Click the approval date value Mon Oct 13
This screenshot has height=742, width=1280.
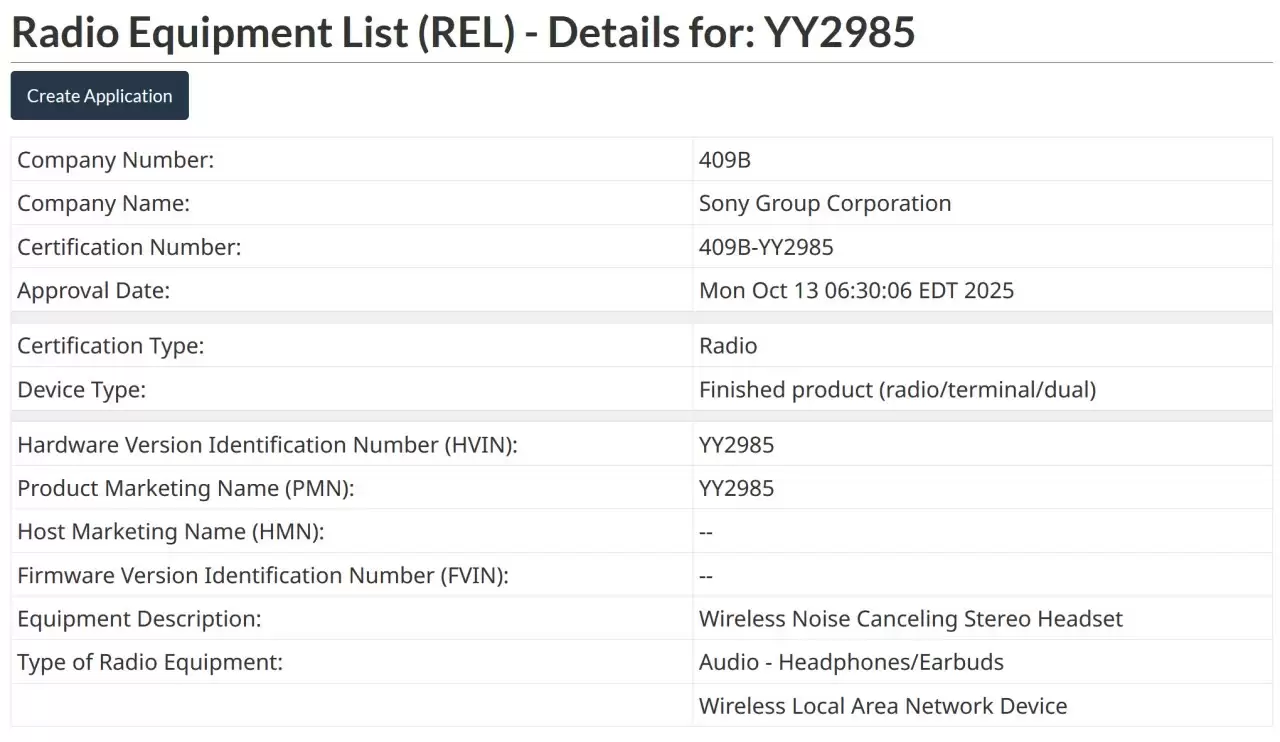[x=855, y=291]
